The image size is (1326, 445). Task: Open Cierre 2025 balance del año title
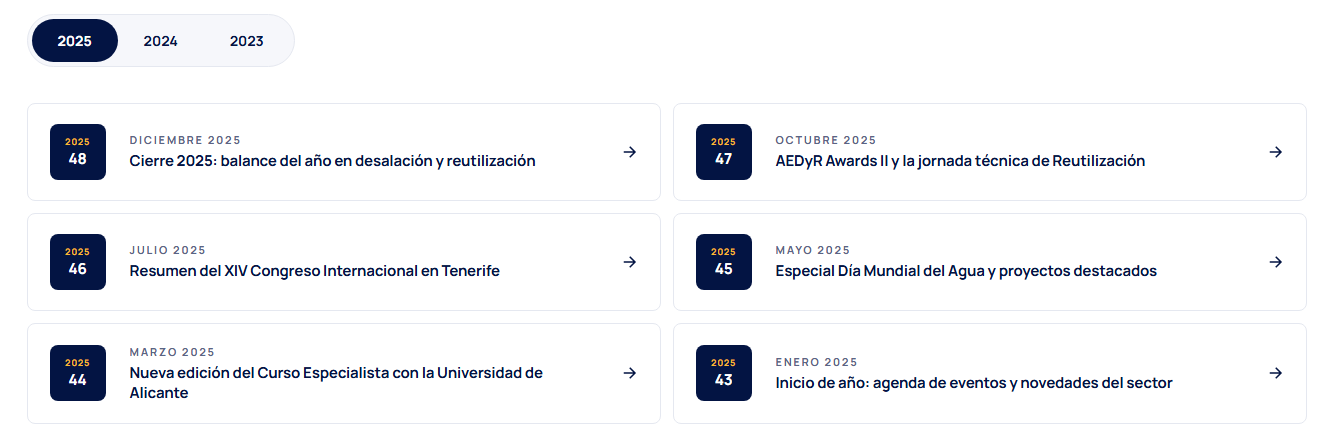point(333,161)
